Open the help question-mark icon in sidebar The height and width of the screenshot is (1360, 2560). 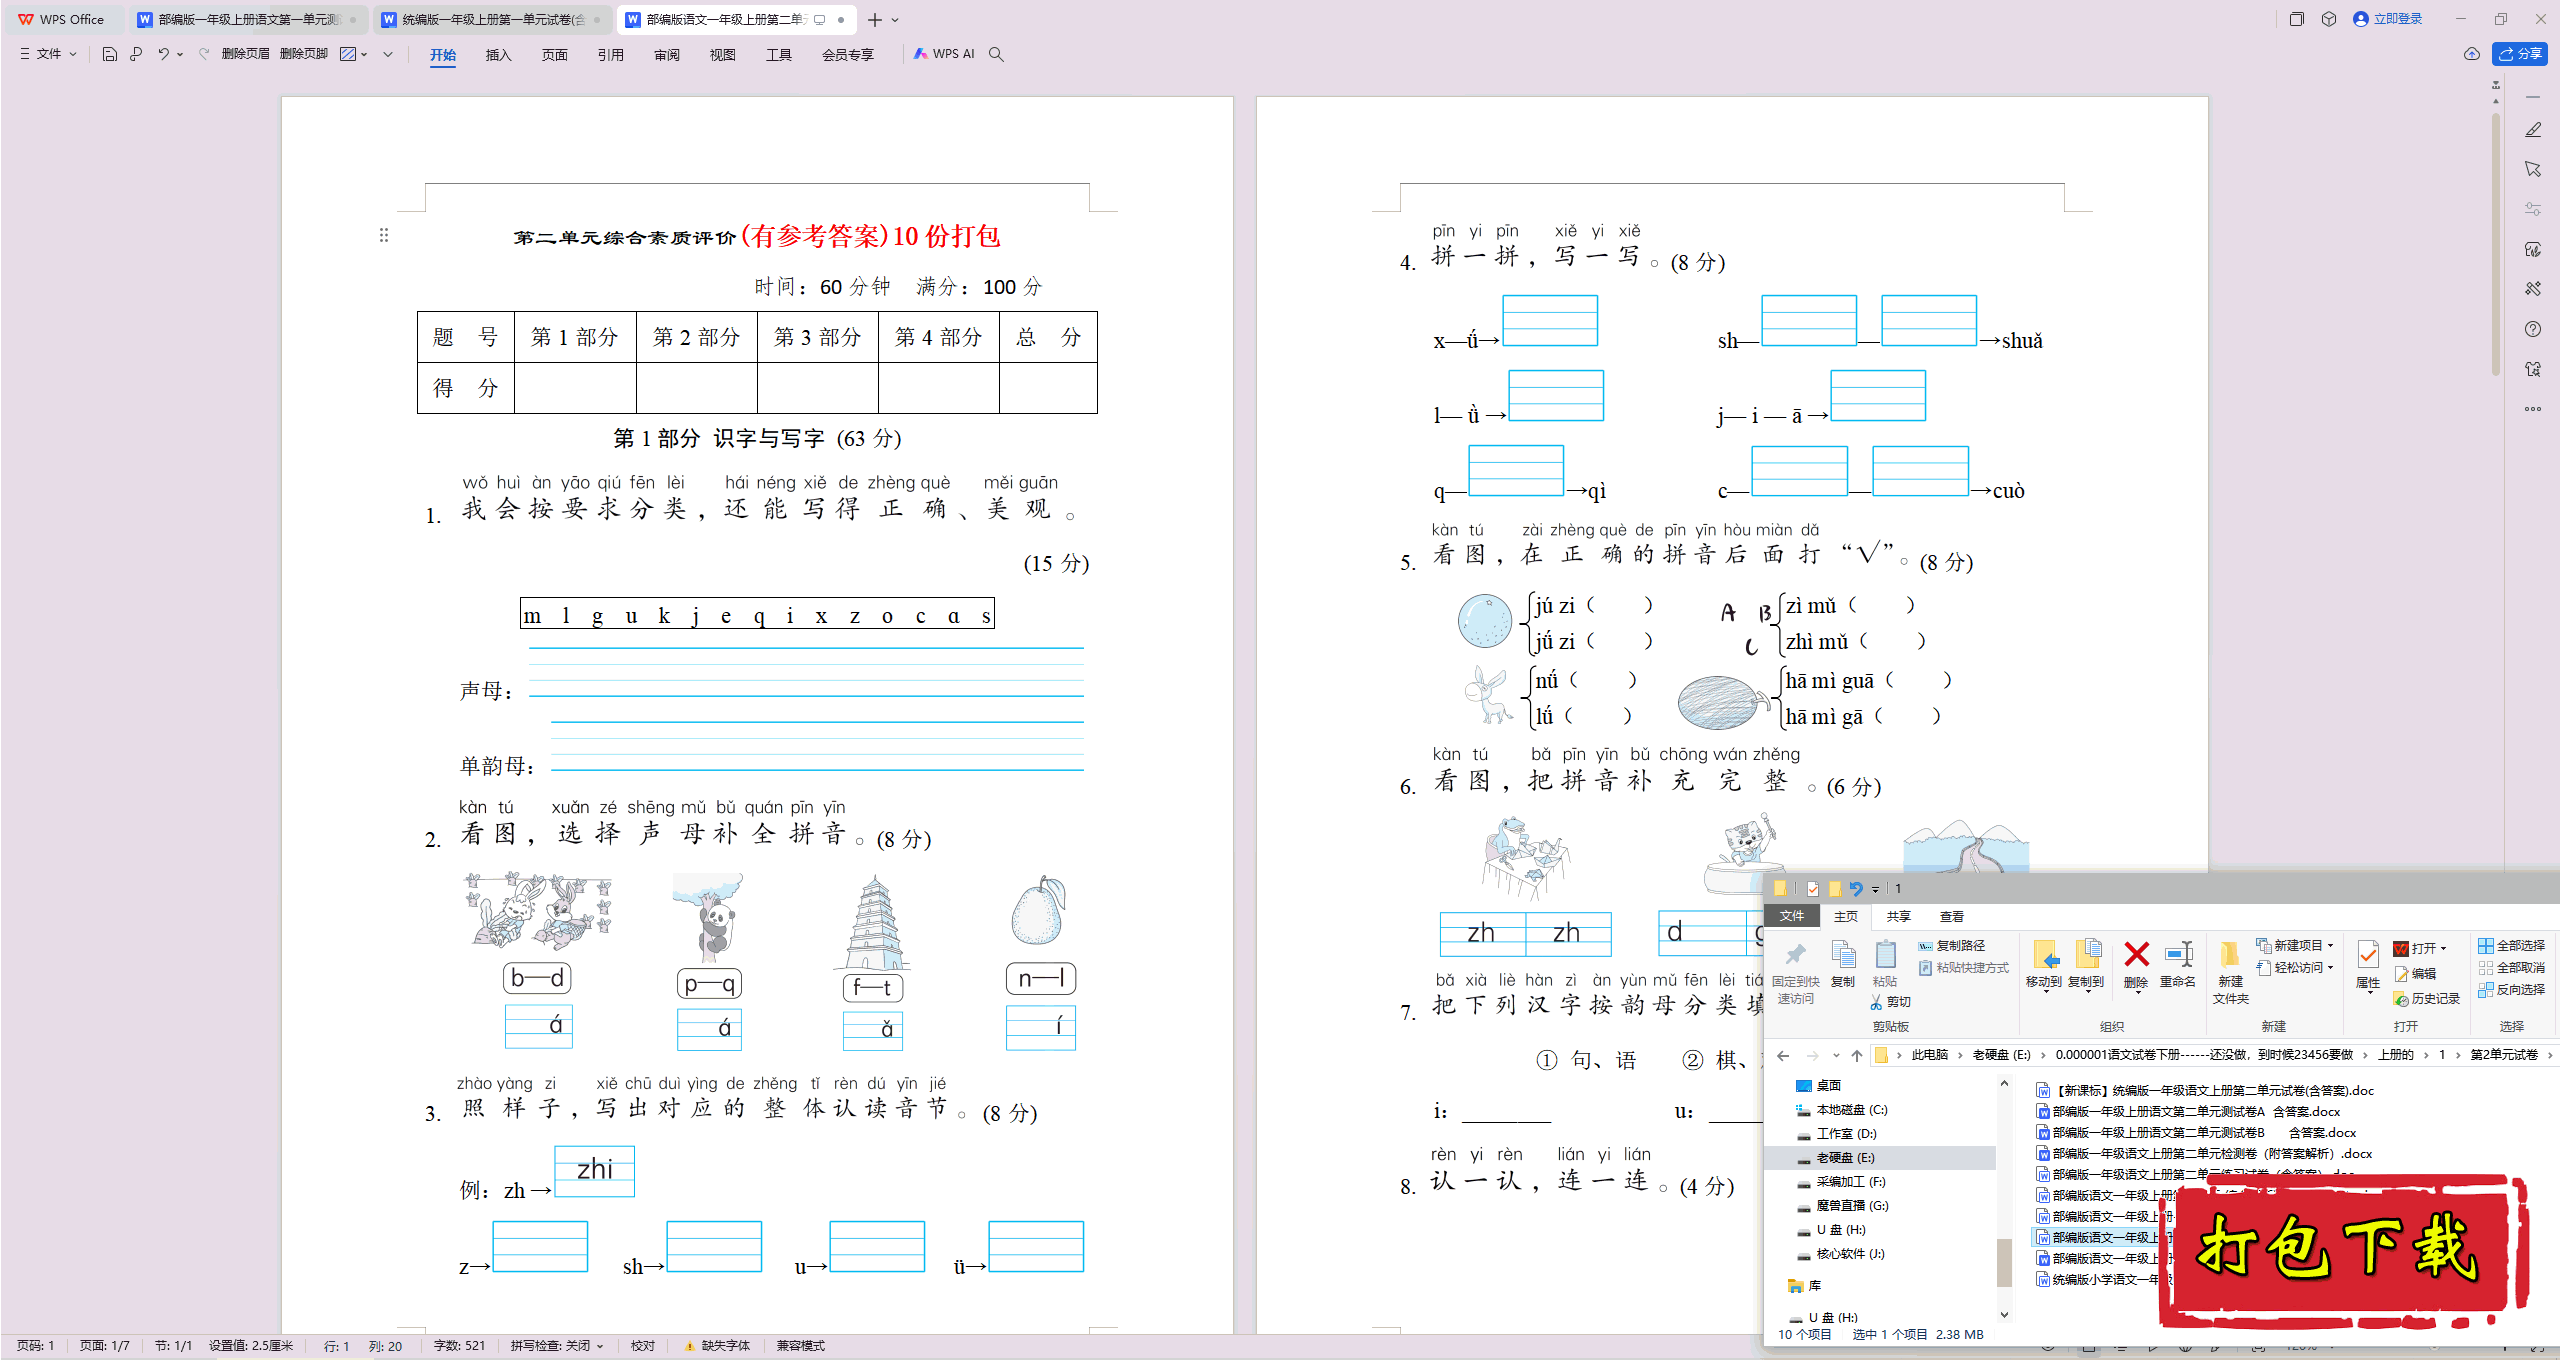(x=2533, y=329)
